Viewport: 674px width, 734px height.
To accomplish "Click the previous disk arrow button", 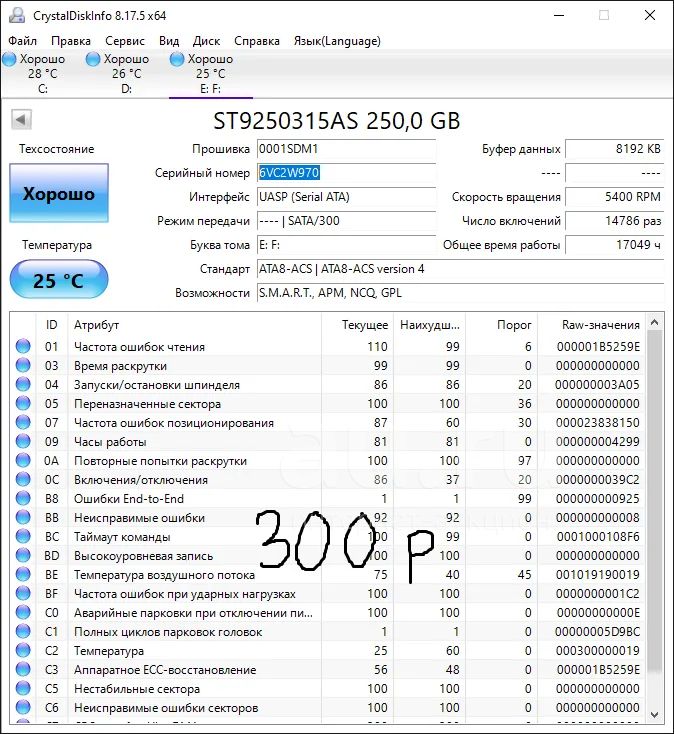I will pyautogui.click(x=21, y=119).
